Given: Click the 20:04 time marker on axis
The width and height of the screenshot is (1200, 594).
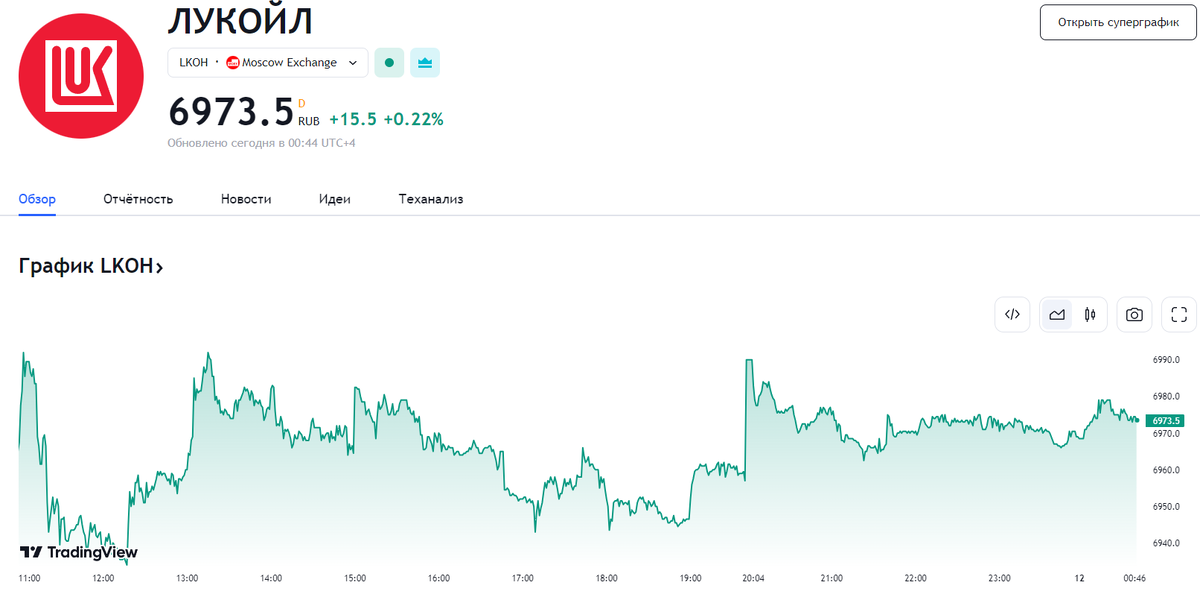Looking at the screenshot, I should 754,578.
